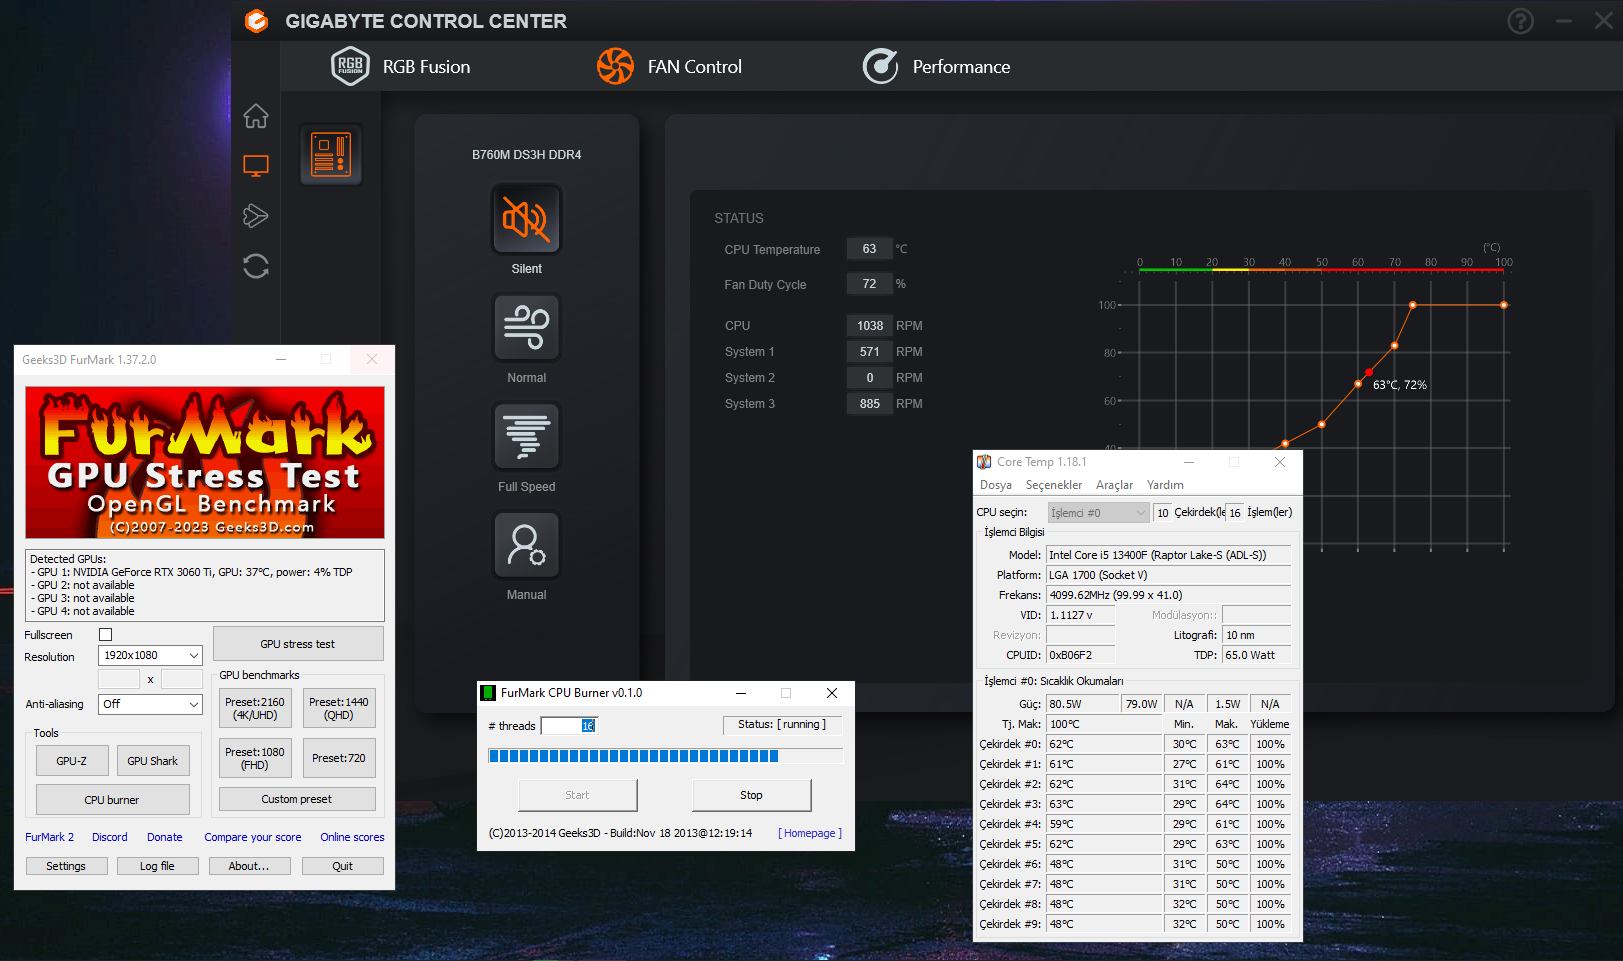Open the Araçlar menu in Core Temp
The image size is (1623, 961).
pyautogui.click(x=1114, y=485)
